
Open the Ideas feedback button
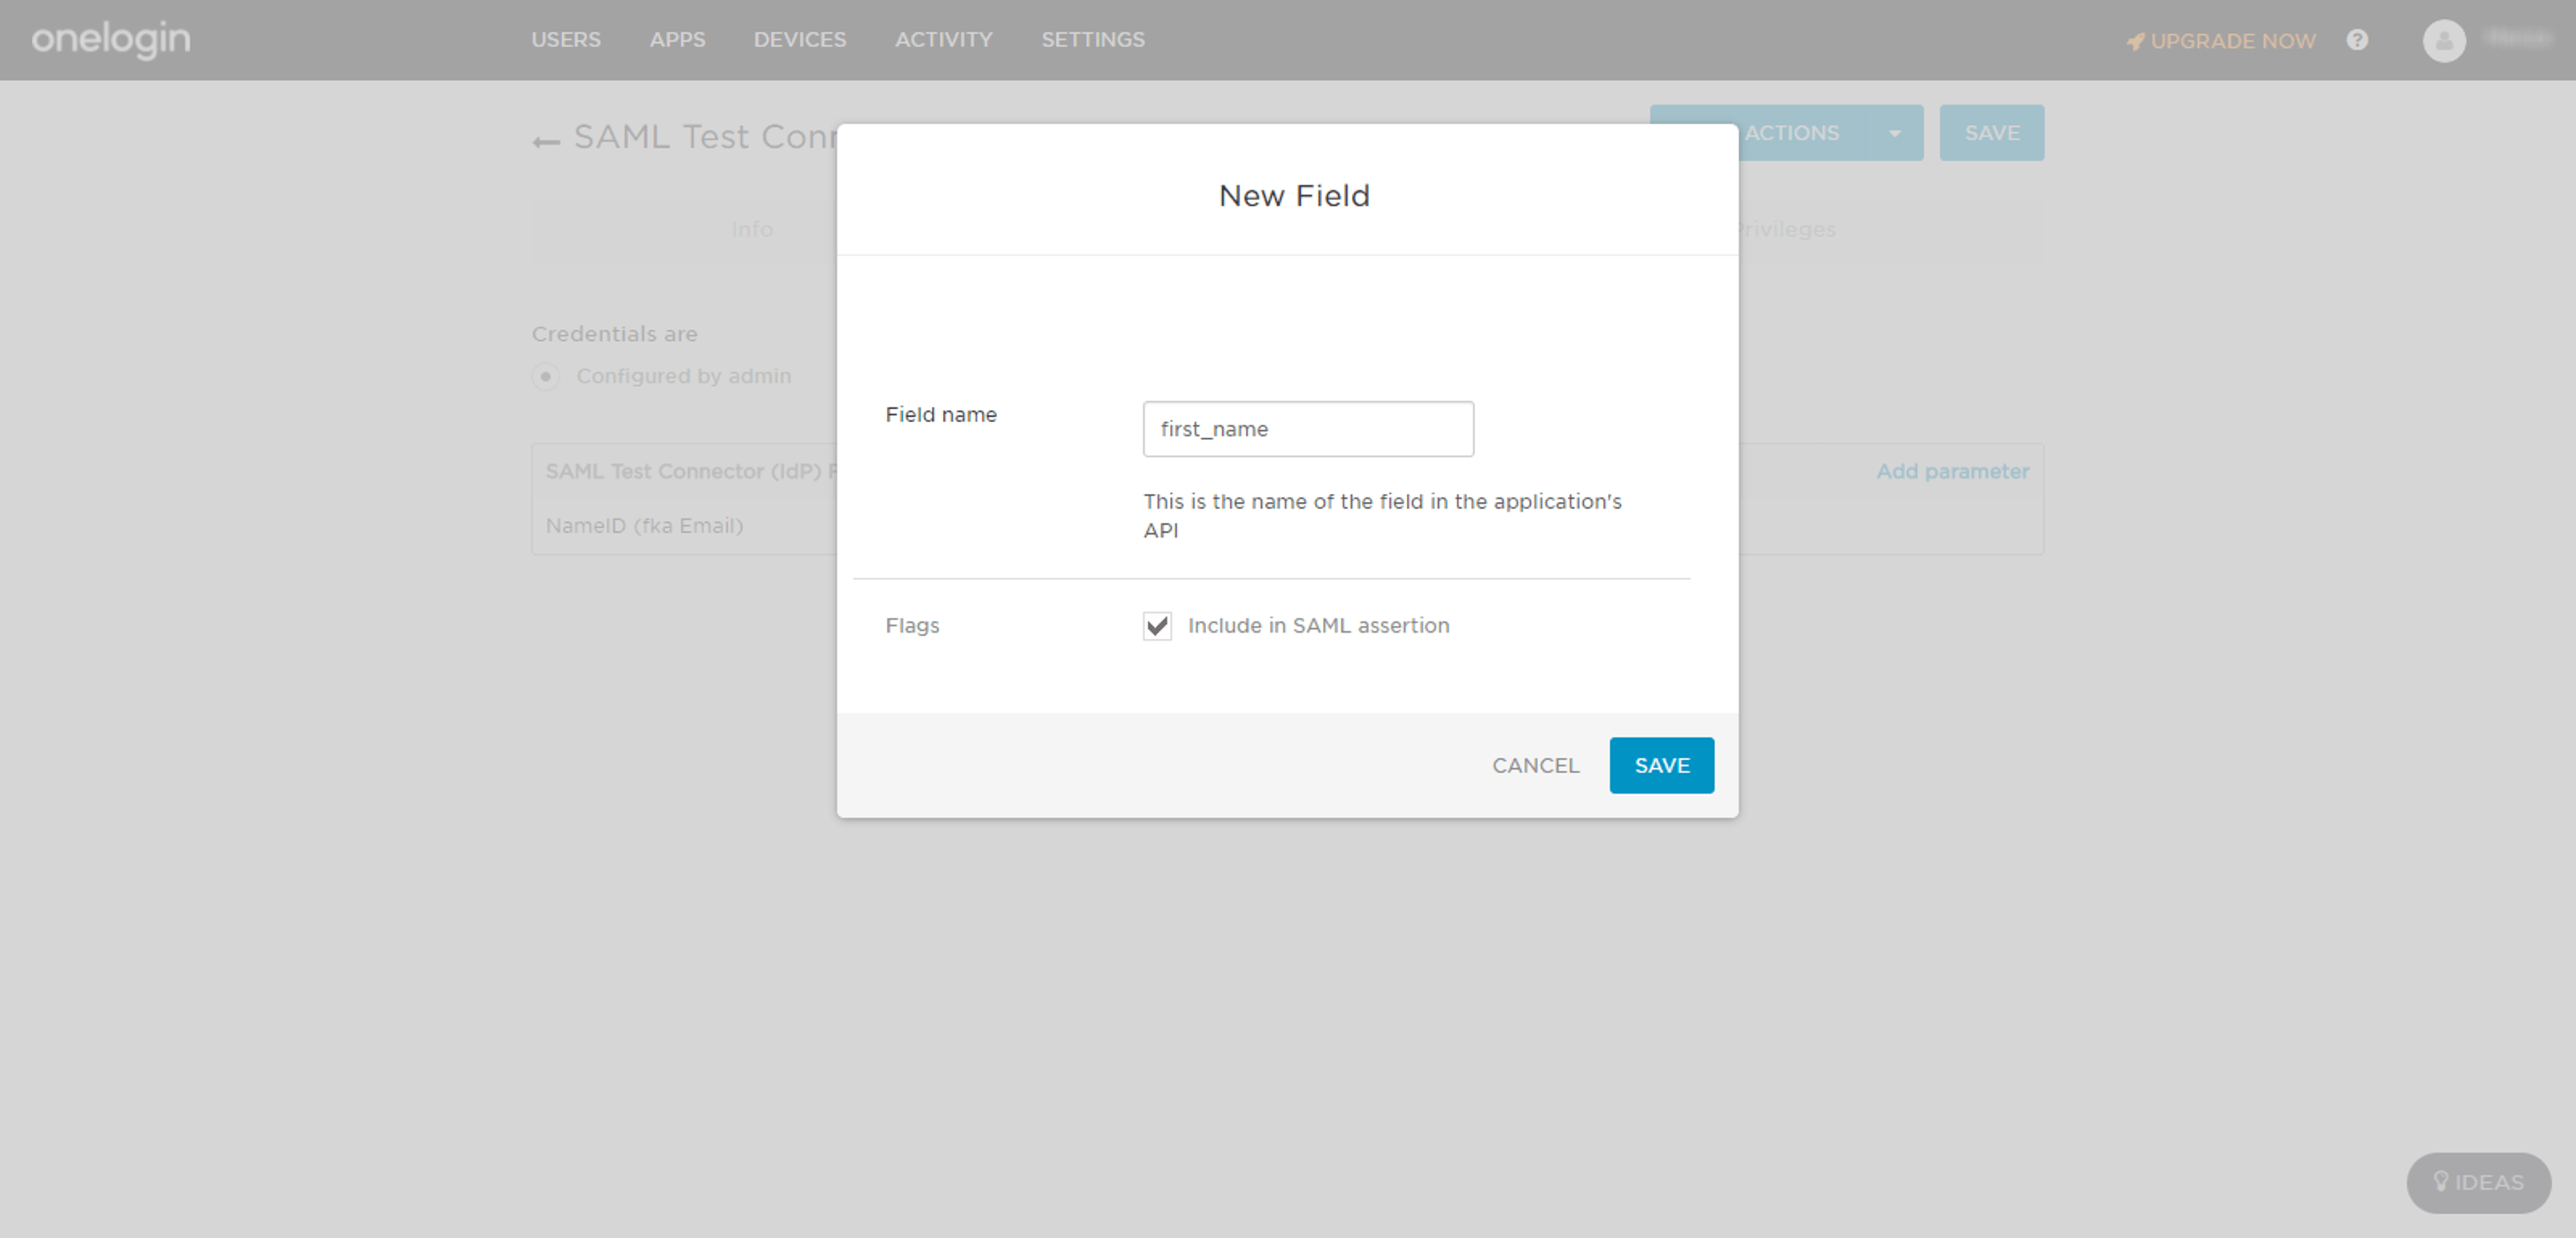[2478, 1182]
